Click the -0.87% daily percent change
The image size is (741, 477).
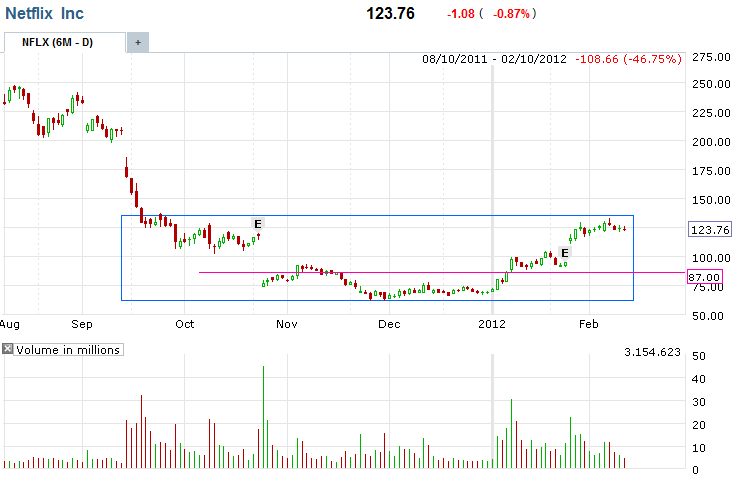click(511, 14)
